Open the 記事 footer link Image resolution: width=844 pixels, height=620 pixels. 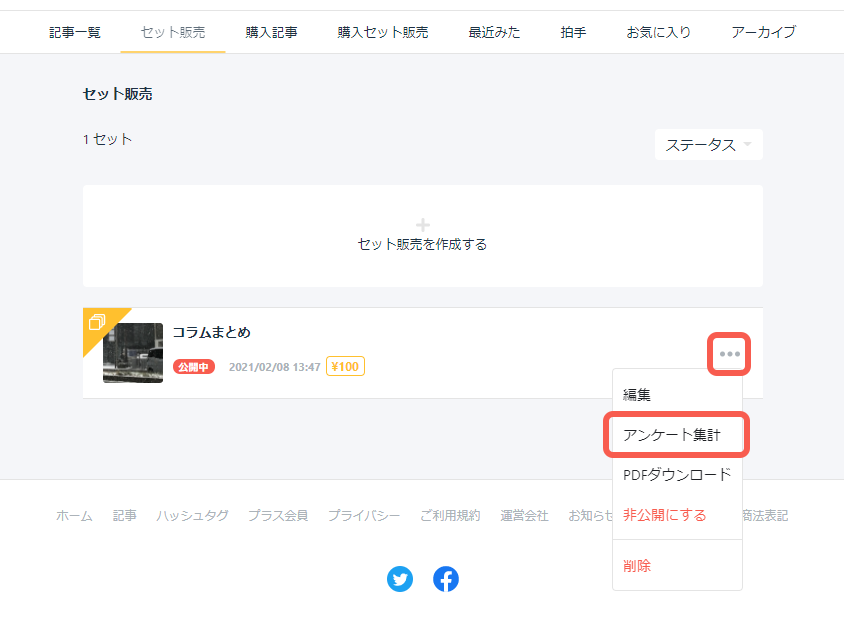pyautogui.click(x=125, y=516)
